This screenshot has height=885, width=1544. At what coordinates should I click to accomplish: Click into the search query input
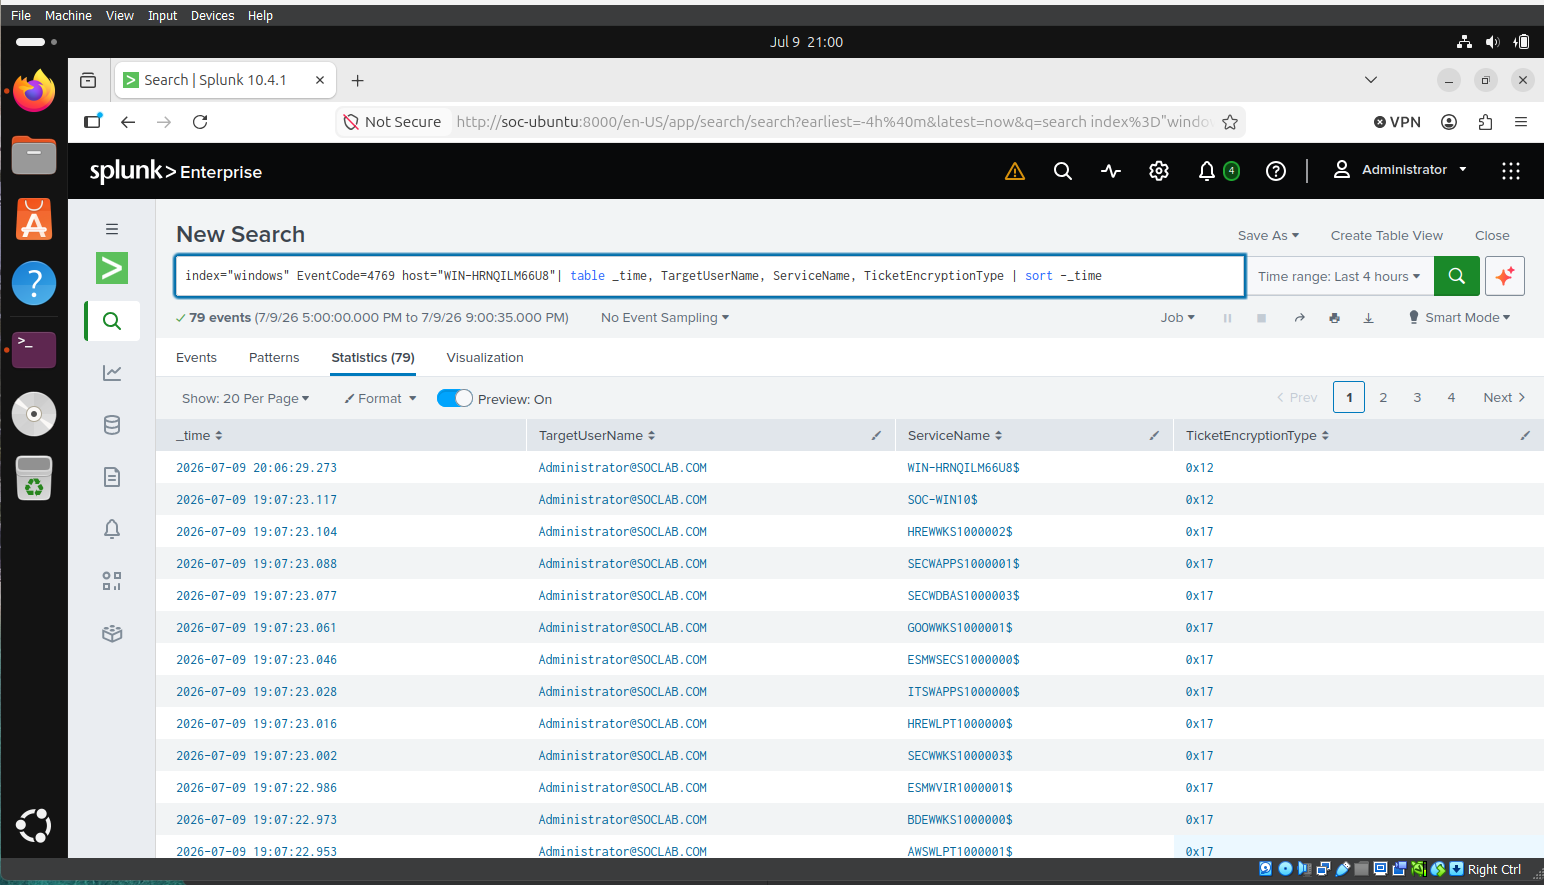710,276
